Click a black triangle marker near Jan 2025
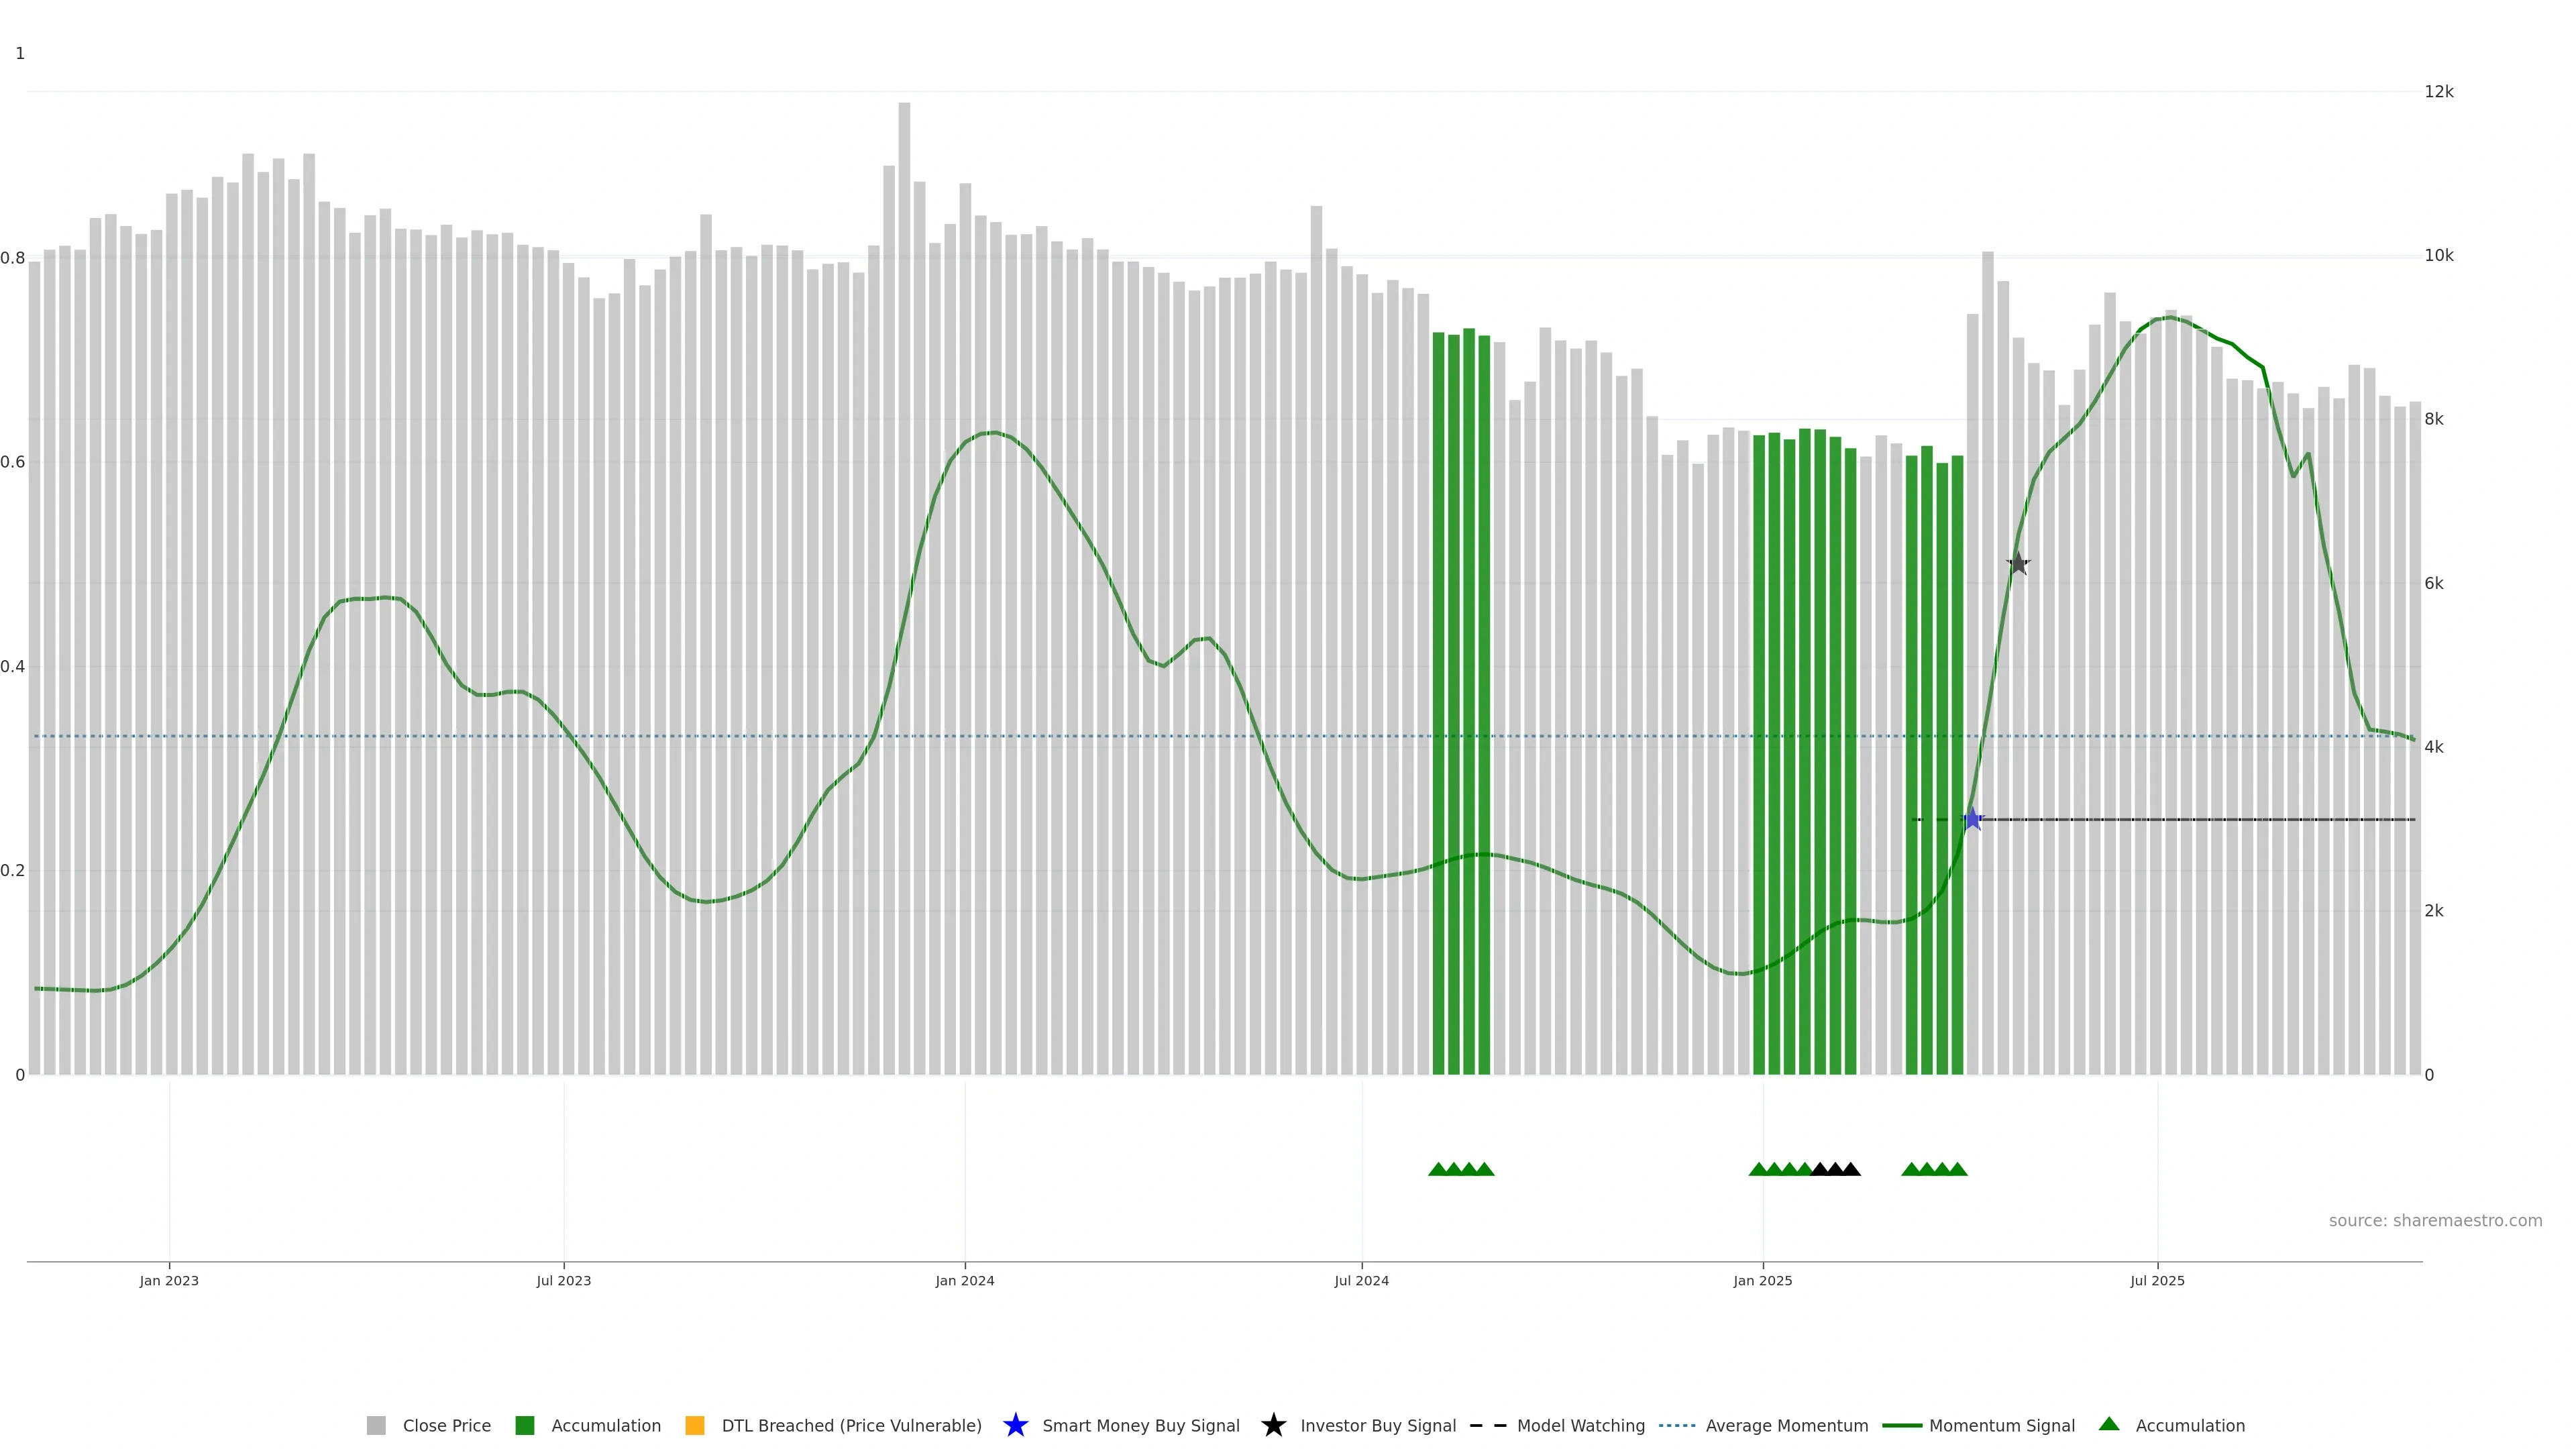 coord(1836,1169)
